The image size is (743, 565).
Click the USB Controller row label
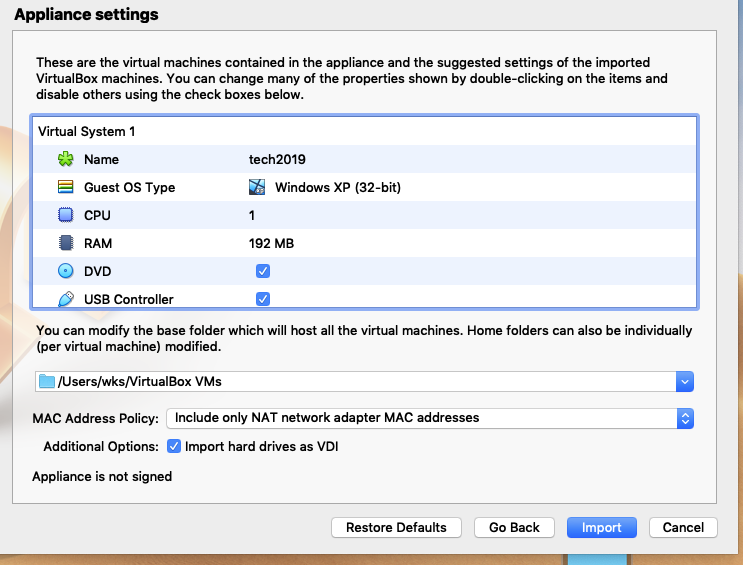click(129, 299)
